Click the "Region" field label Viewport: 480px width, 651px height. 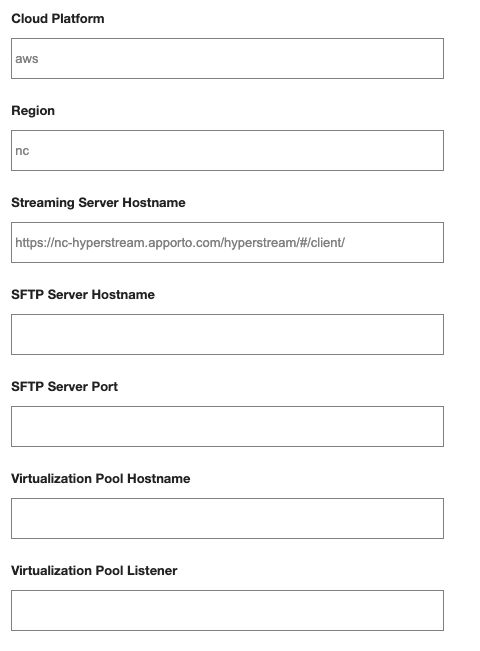click(33, 111)
